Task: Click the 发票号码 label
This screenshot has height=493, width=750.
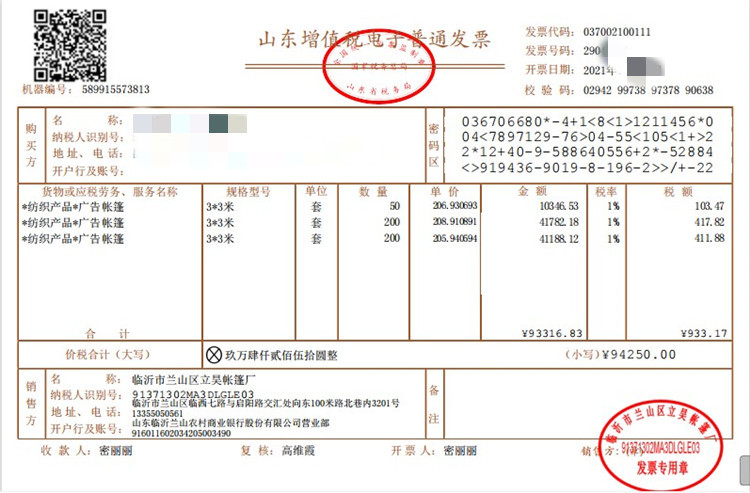Action: click(x=549, y=51)
